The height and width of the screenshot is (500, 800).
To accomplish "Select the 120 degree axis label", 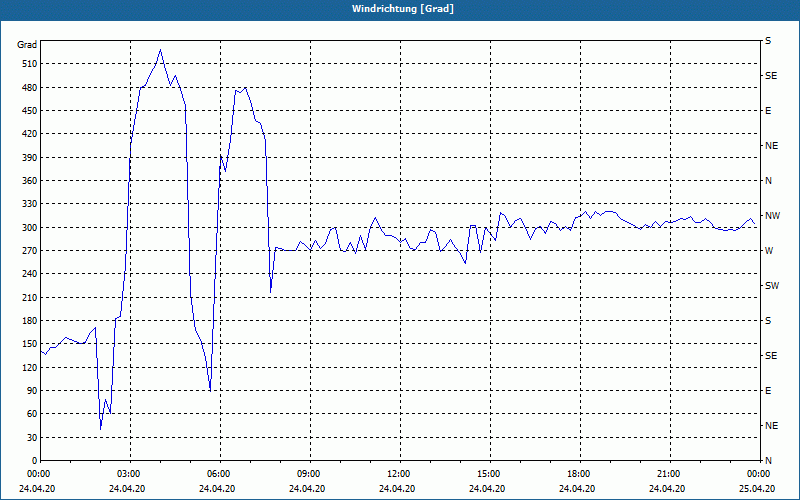I will pos(30,367).
